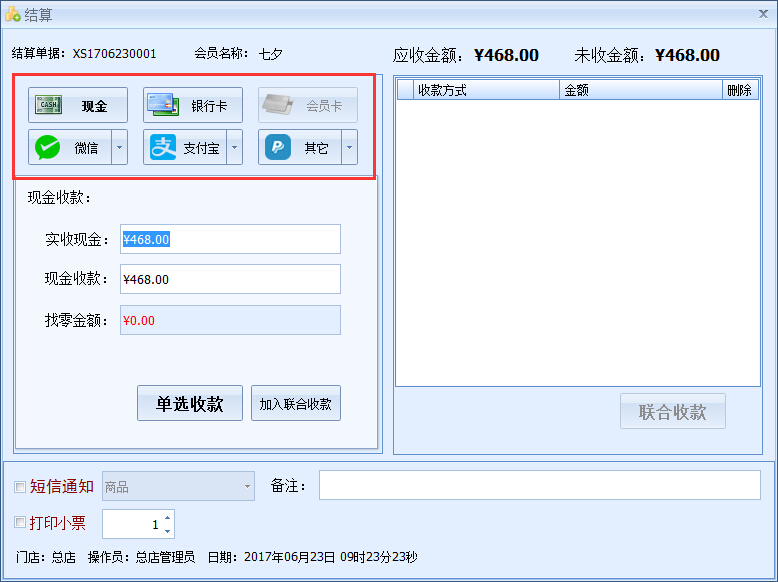Image resolution: width=778 pixels, height=582 pixels.
Task: Click the member card (会员卡) icon
Action: [x=277, y=105]
